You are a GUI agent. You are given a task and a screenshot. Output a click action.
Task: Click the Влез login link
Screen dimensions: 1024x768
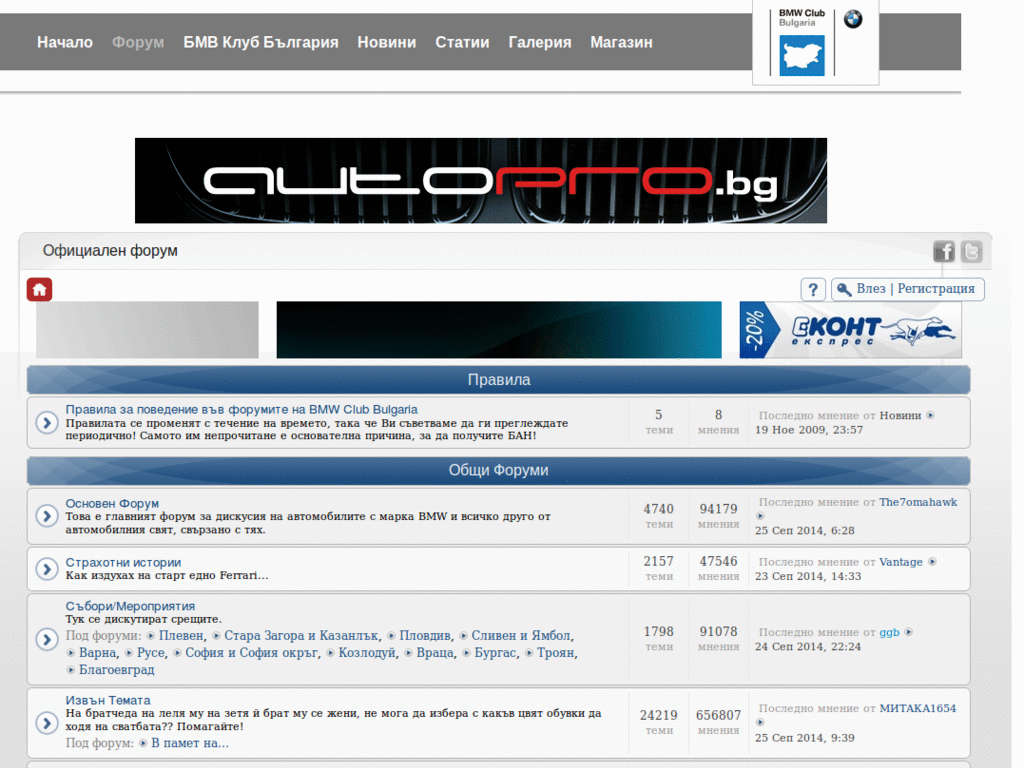[871, 289]
